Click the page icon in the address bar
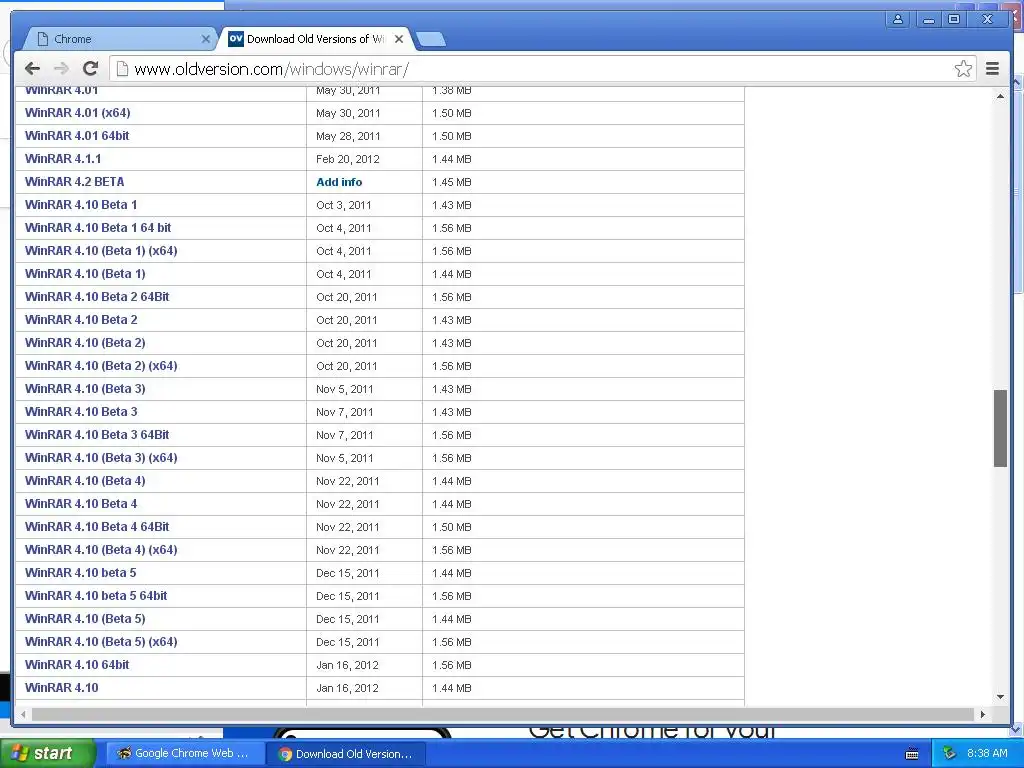This screenshot has height=768, width=1024. (x=122, y=69)
